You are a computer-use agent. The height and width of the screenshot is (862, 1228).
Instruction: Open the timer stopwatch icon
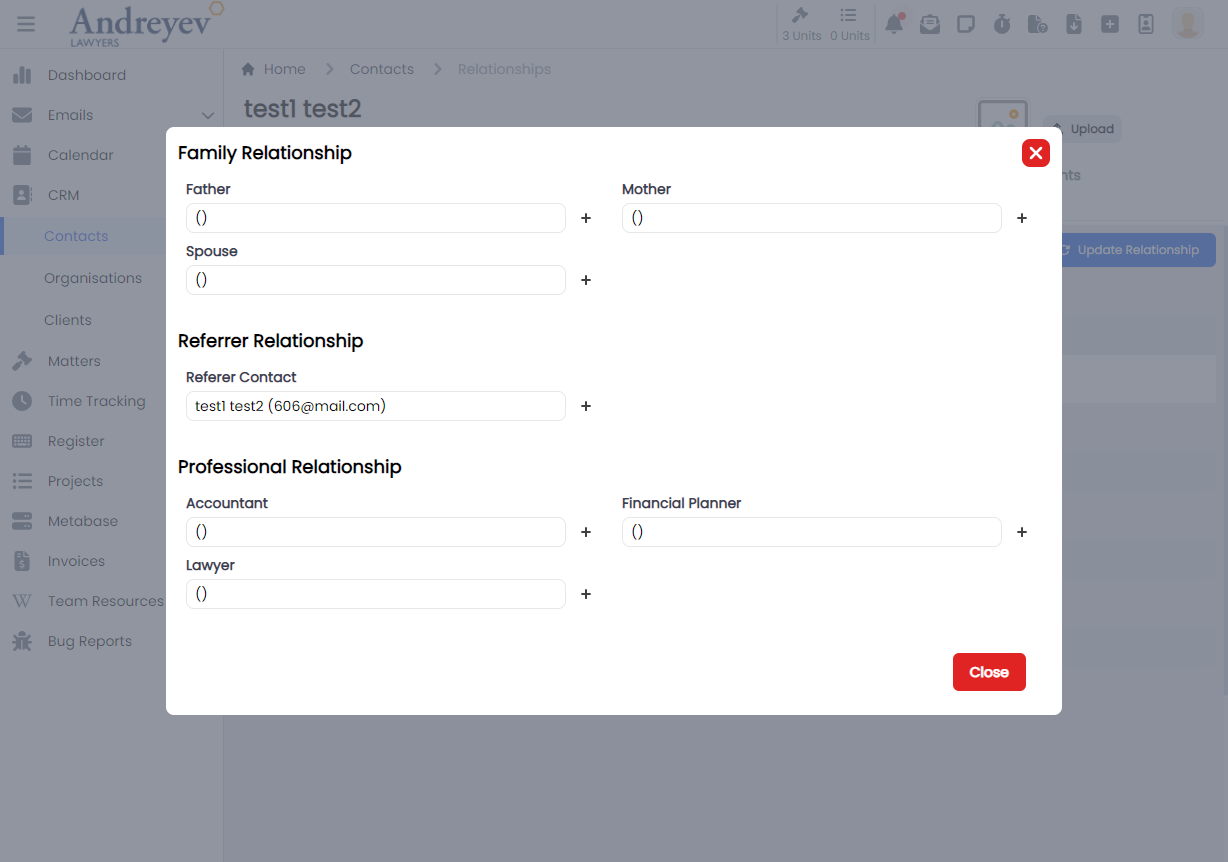(x=1002, y=24)
